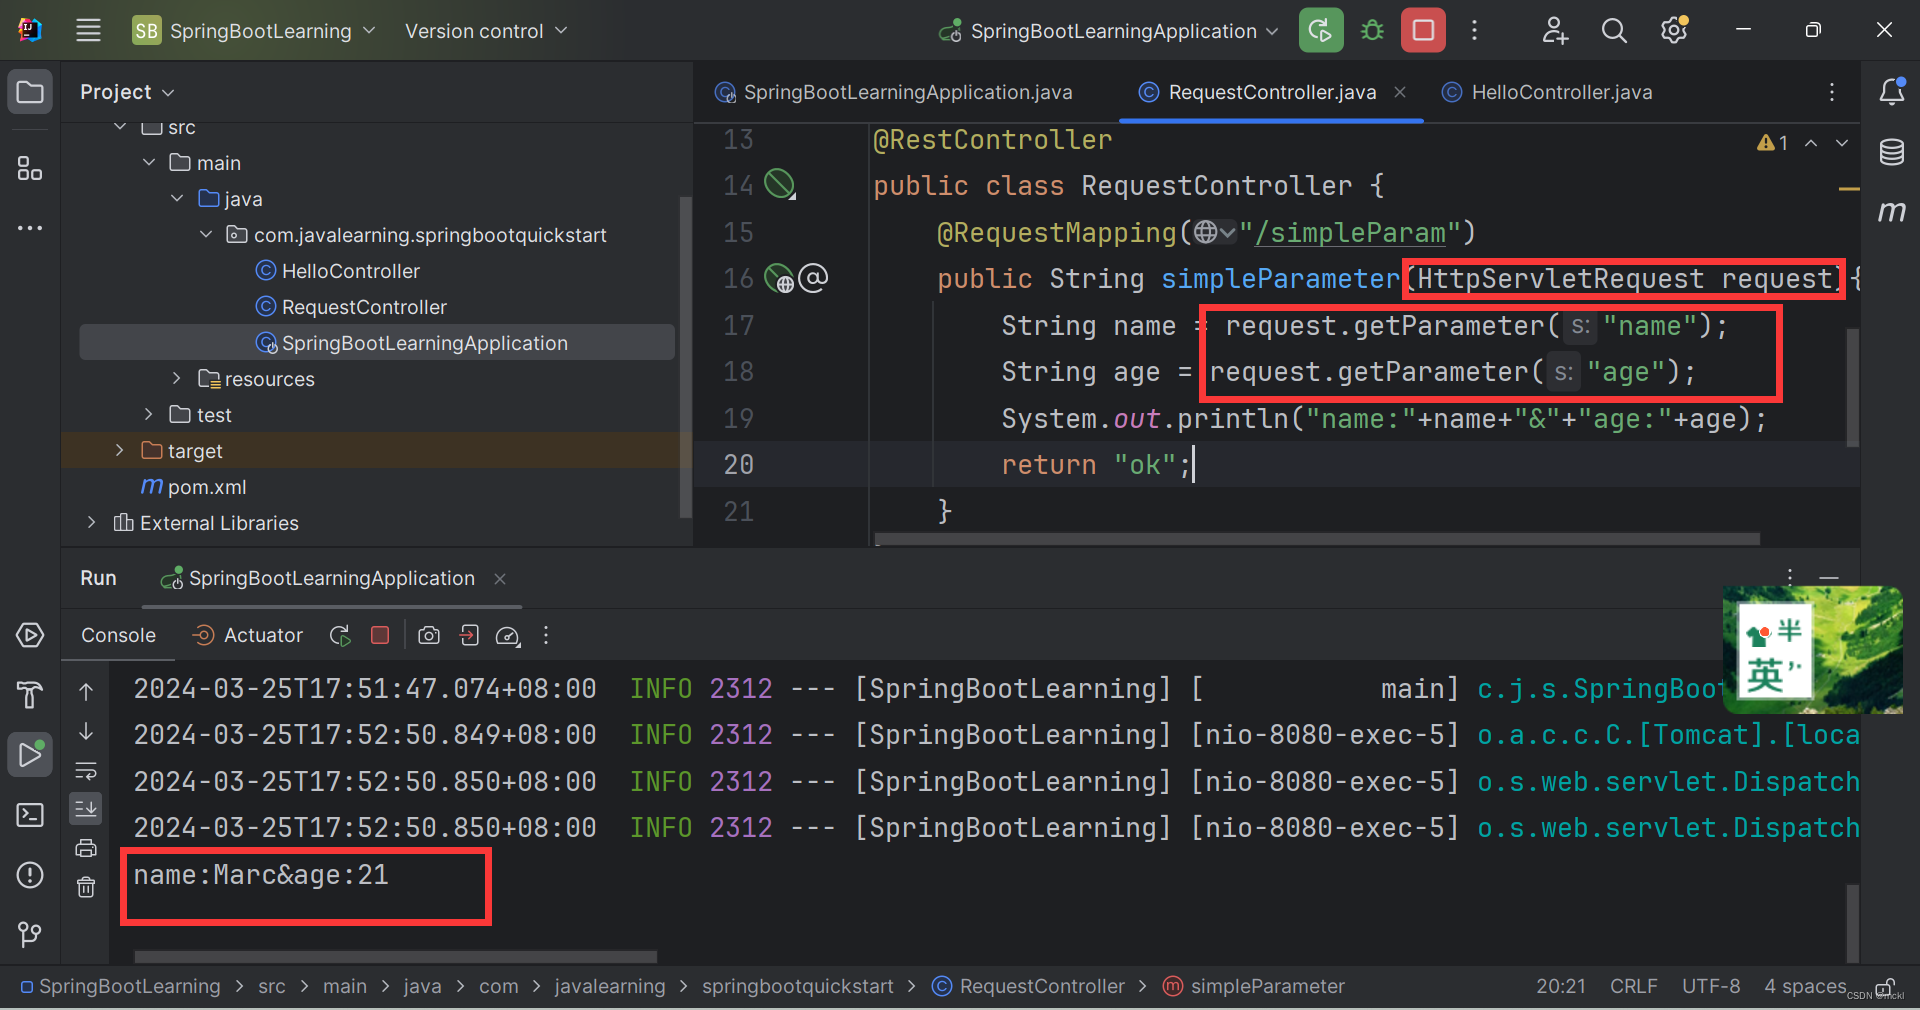Switch to HelloController.java tab

tap(1547, 92)
